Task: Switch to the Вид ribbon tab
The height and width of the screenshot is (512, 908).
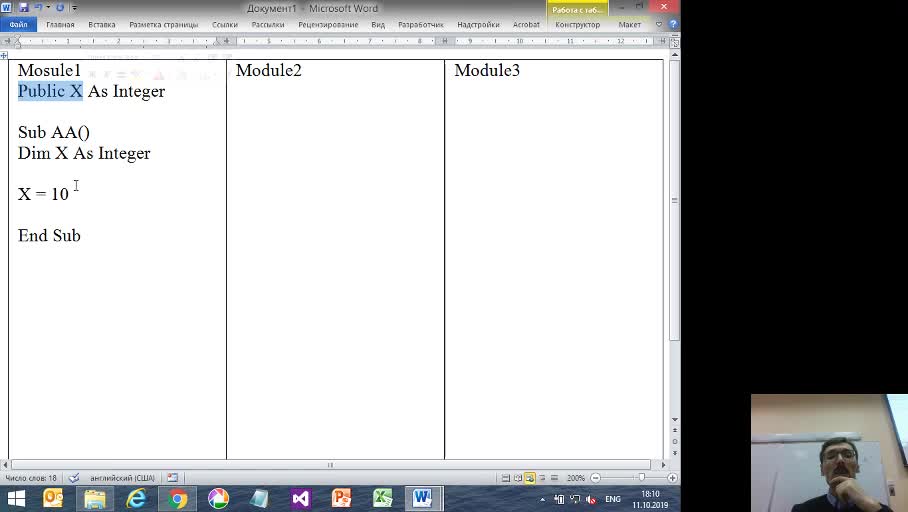Action: (x=378, y=24)
